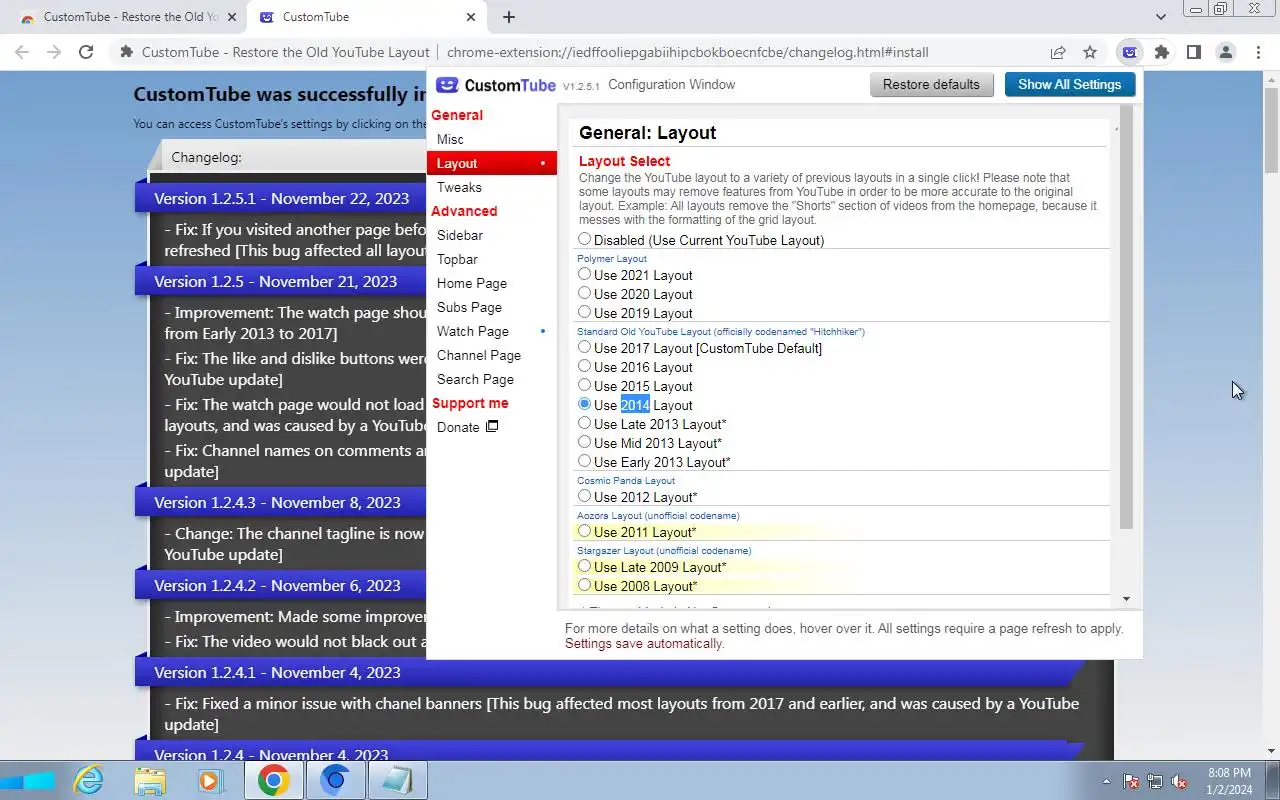Click the external link icon beside Donate
Image resolution: width=1280 pixels, height=800 pixels.
coord(492,427)
